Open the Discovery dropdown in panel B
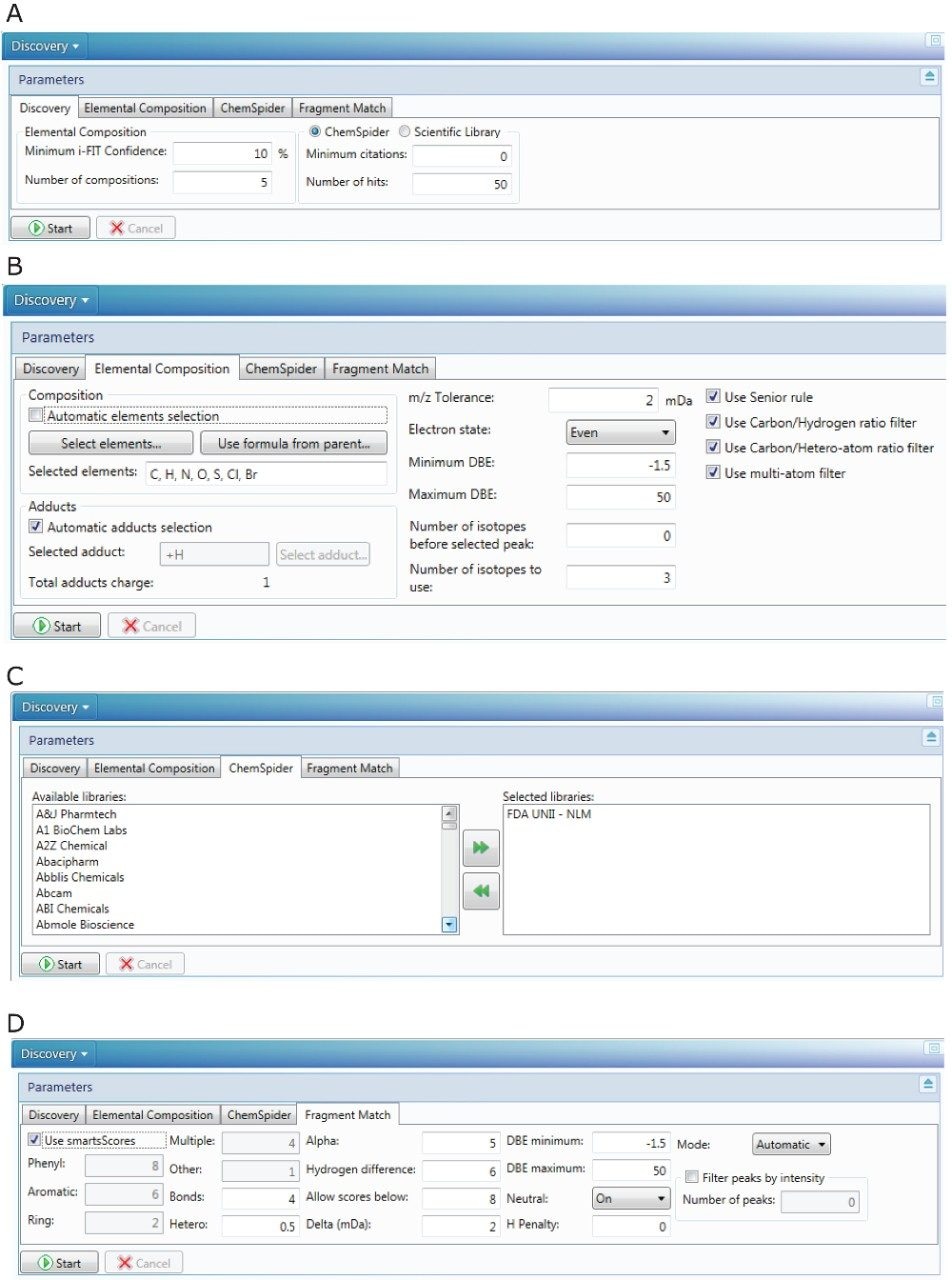This screenshot has height=1280, width=952. pyautogui.click(x=50, y=299)
